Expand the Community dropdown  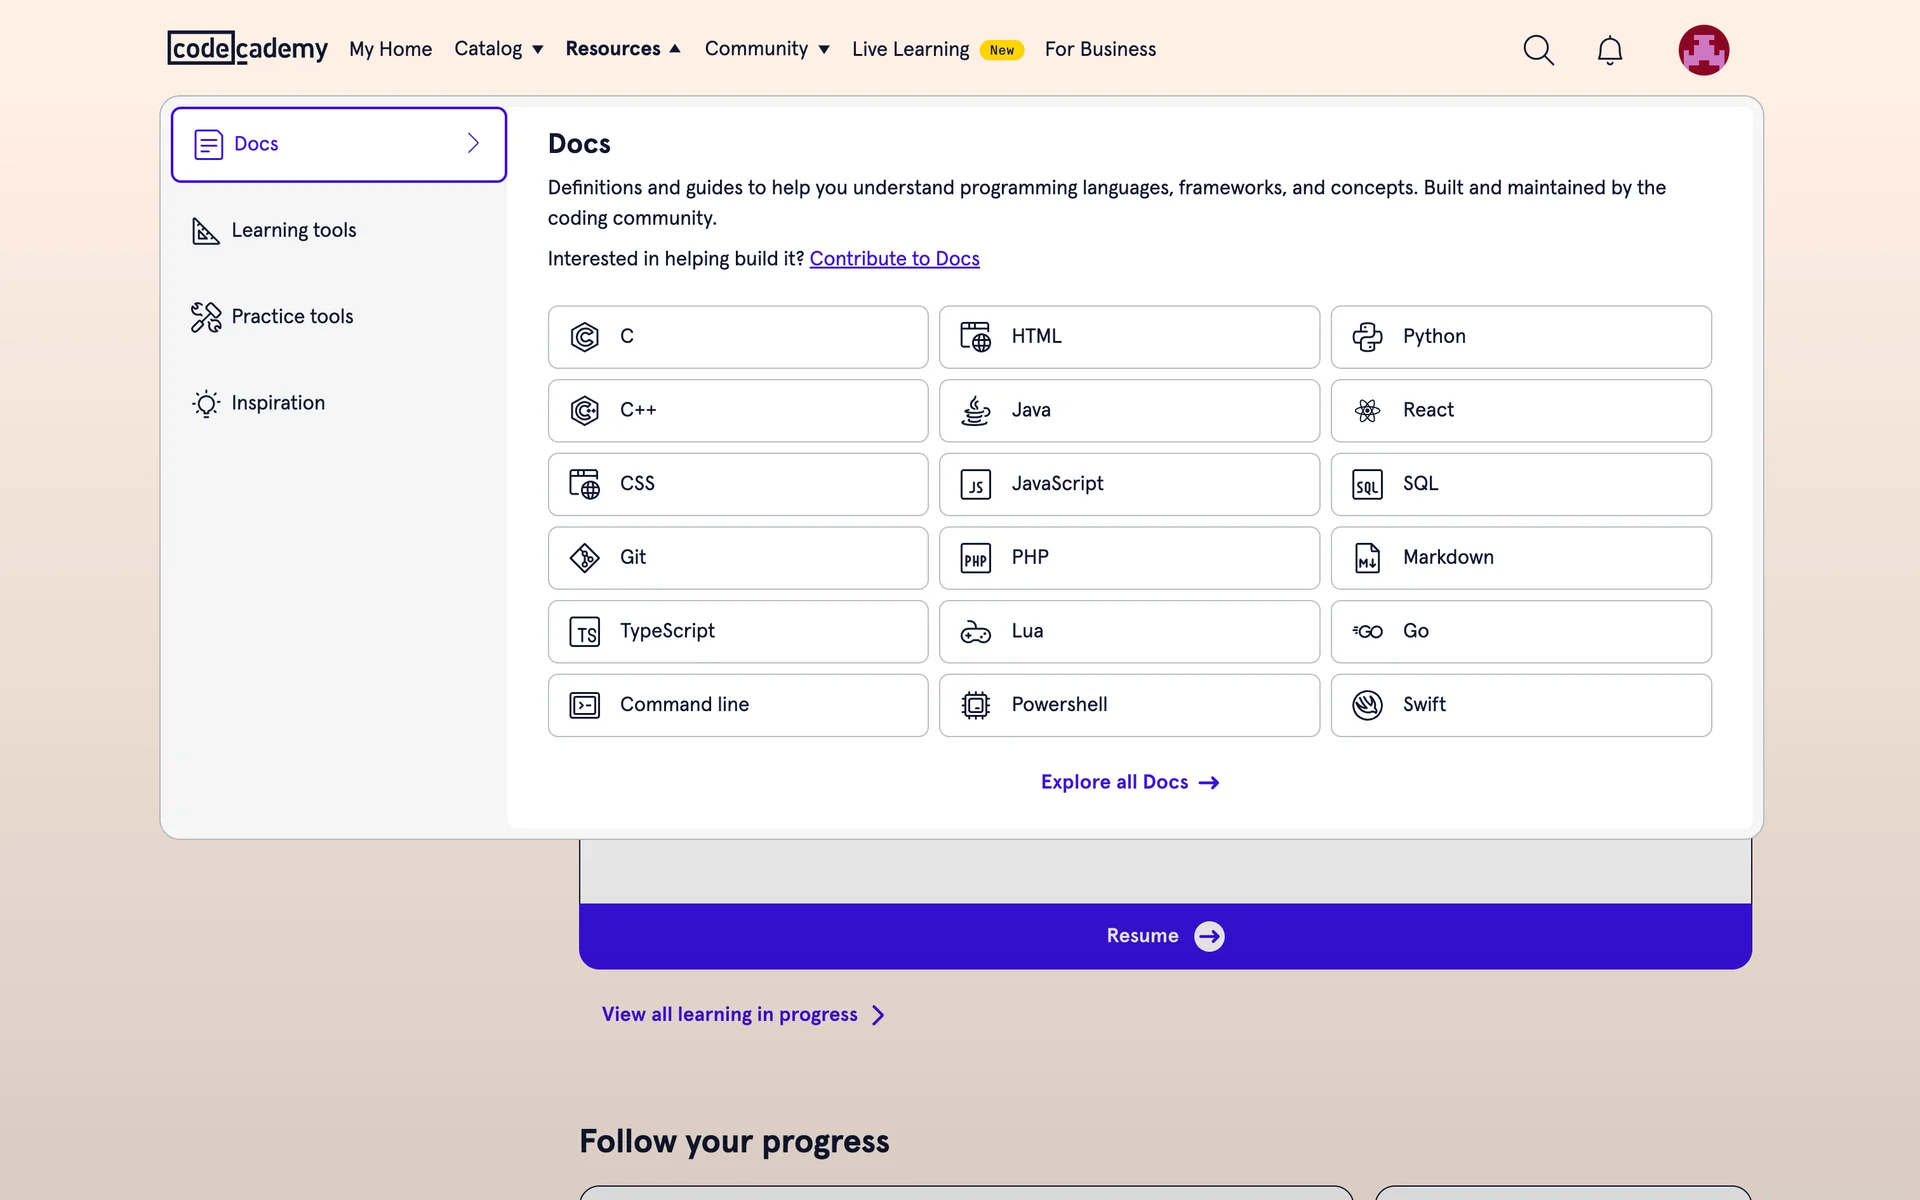point(766,49)
